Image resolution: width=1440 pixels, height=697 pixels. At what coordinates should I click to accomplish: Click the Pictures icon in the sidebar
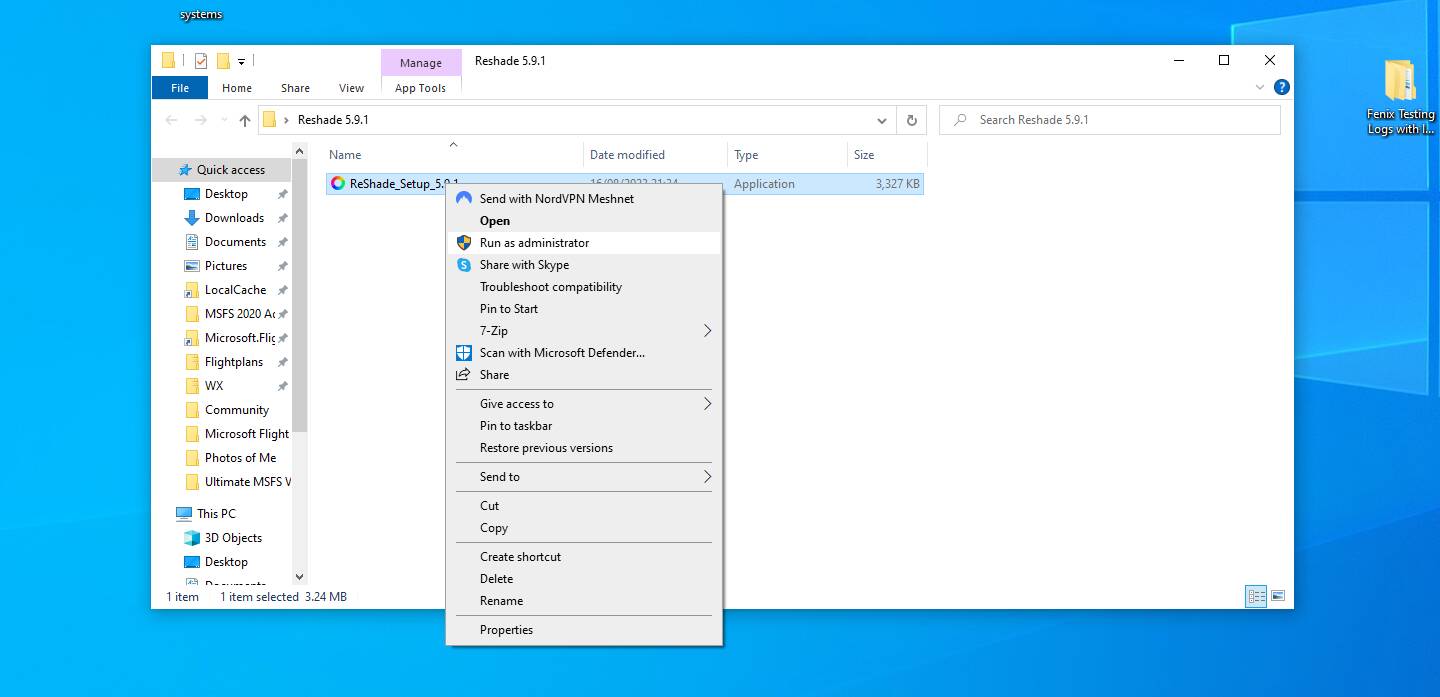pos(192,266)
